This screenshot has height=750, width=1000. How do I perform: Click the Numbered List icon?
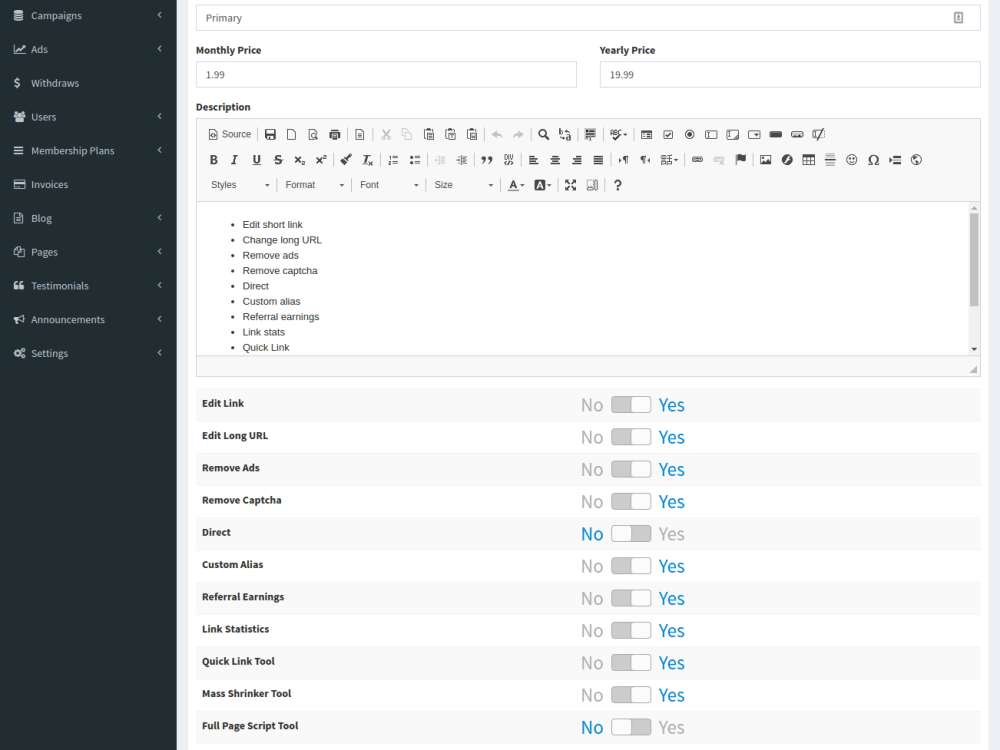point(393,159)
